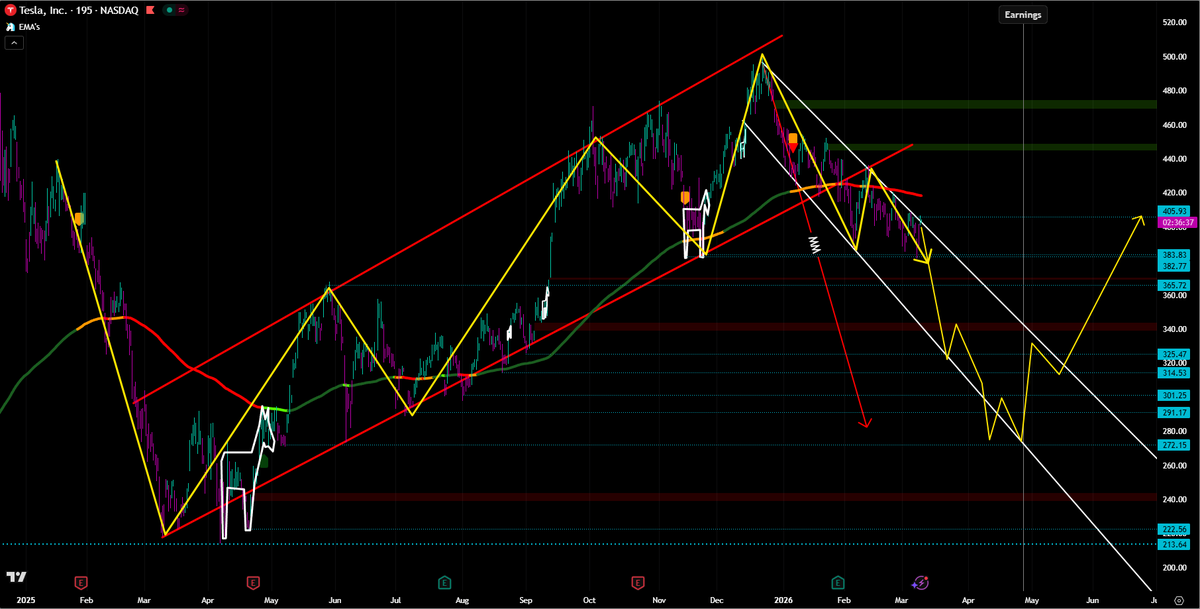Open the TradingView logo at bottom left

(15, 578)
